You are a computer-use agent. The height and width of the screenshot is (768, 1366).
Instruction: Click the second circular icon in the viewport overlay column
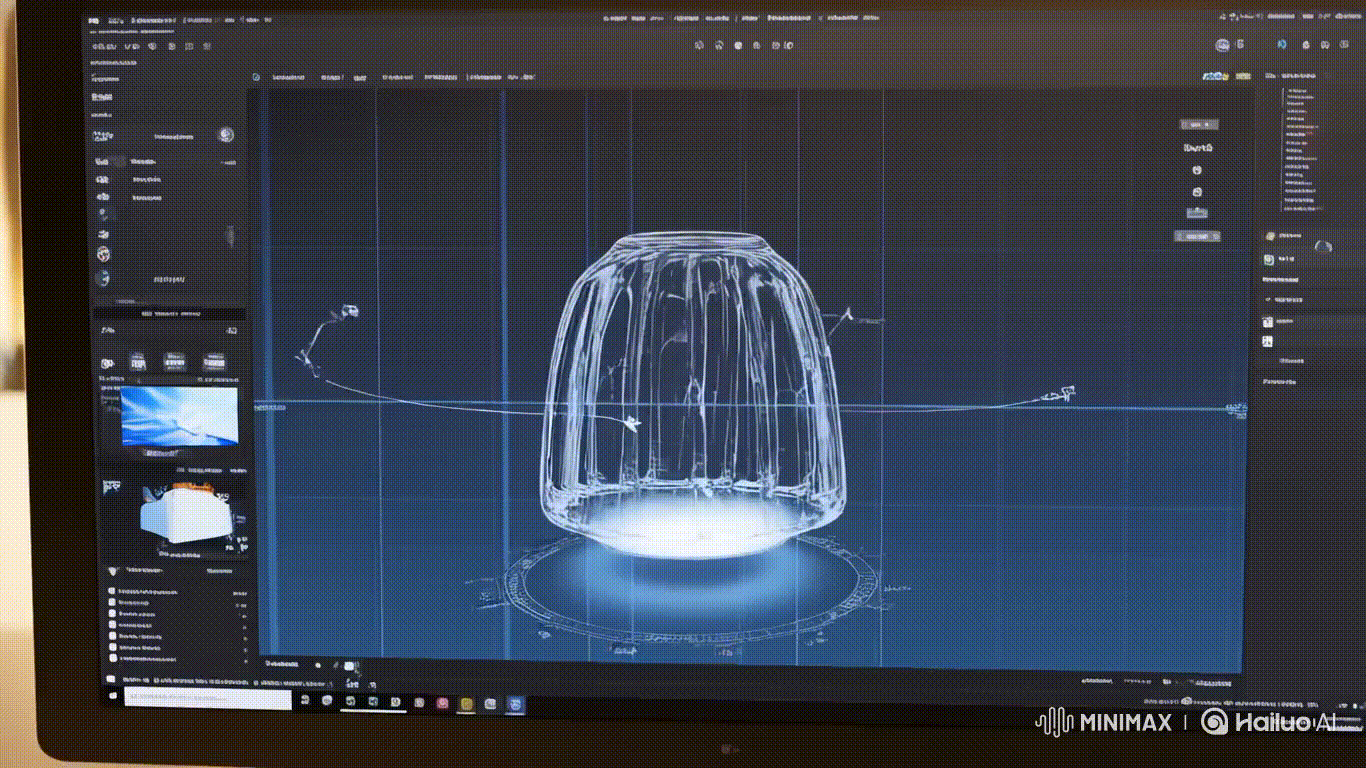(x=1198, y=192)
